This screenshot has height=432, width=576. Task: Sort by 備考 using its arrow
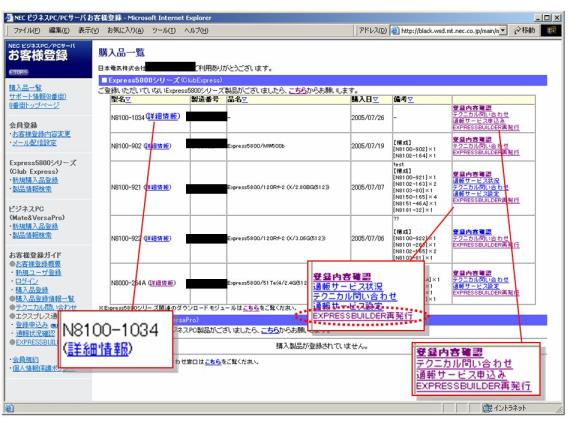click(410, 100)
